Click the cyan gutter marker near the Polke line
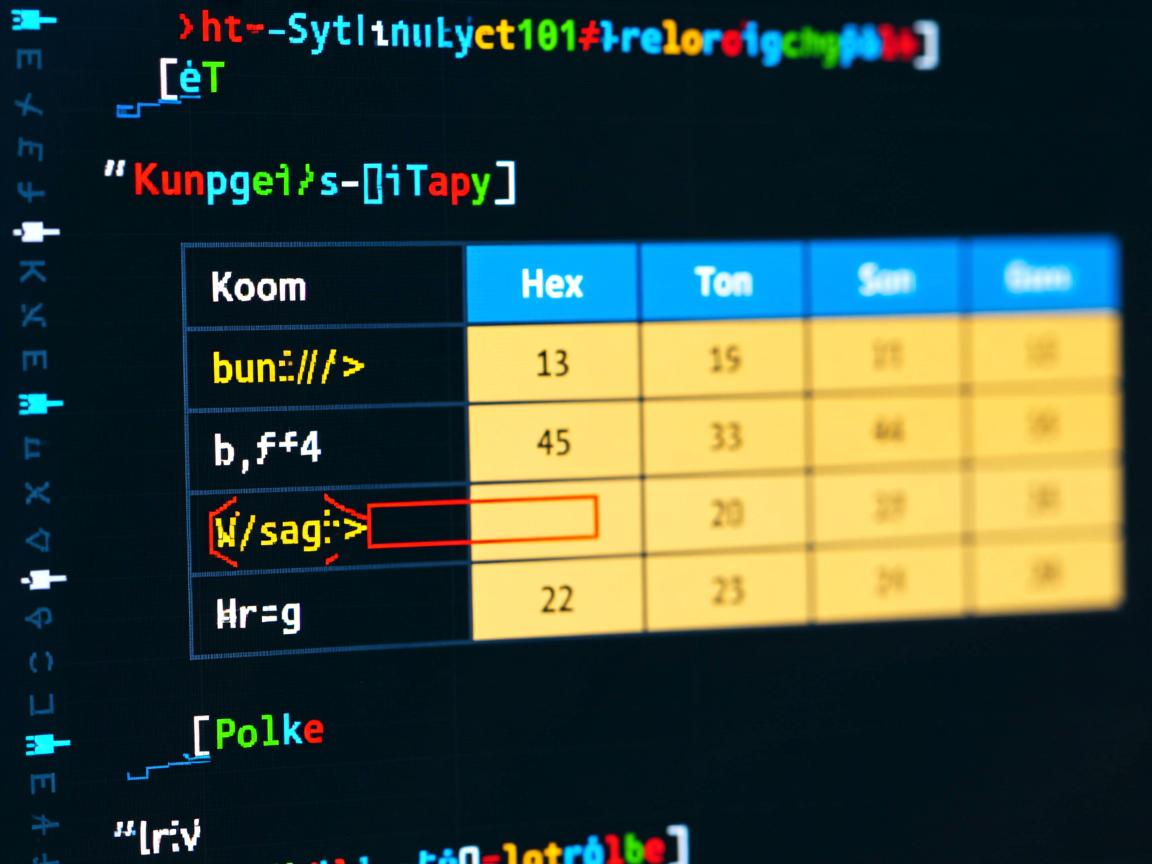1152x864 pixels. click(x=44, y=744)
